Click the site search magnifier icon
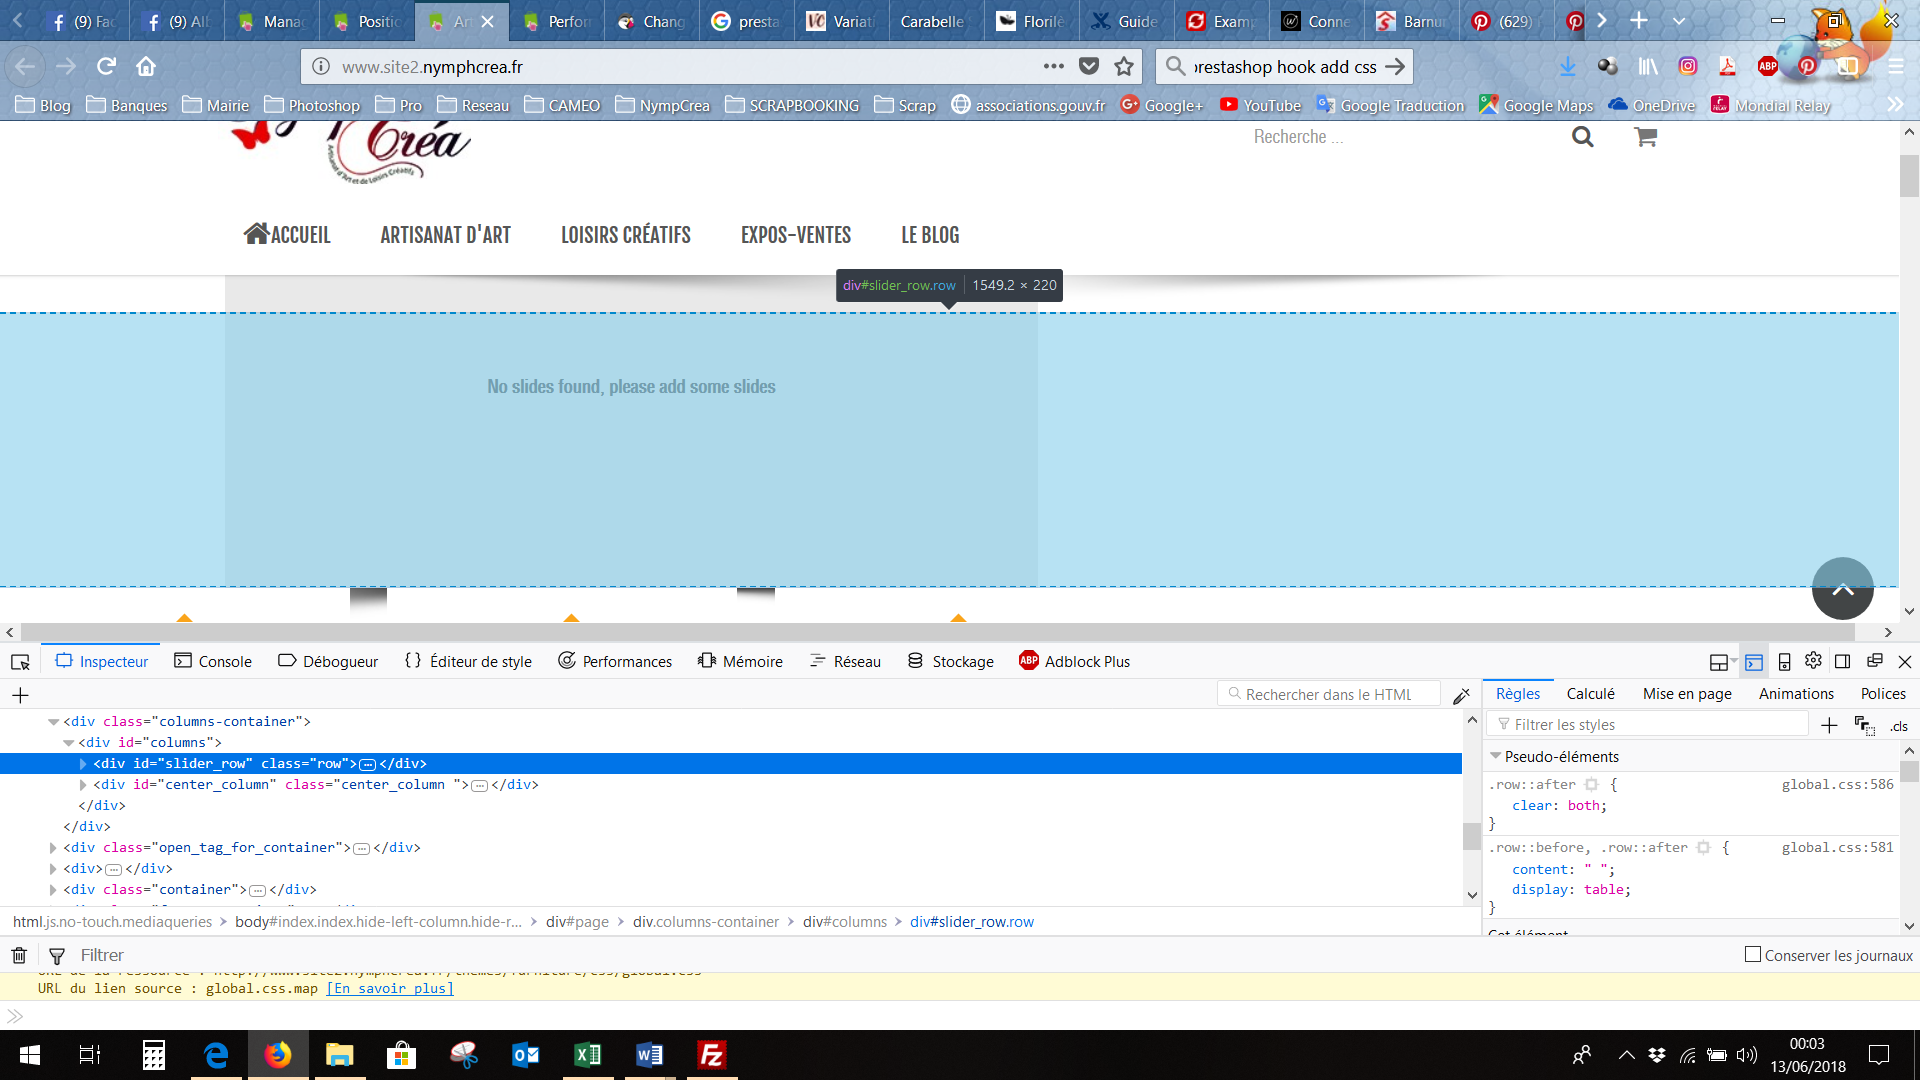 tap(1582, 137)
